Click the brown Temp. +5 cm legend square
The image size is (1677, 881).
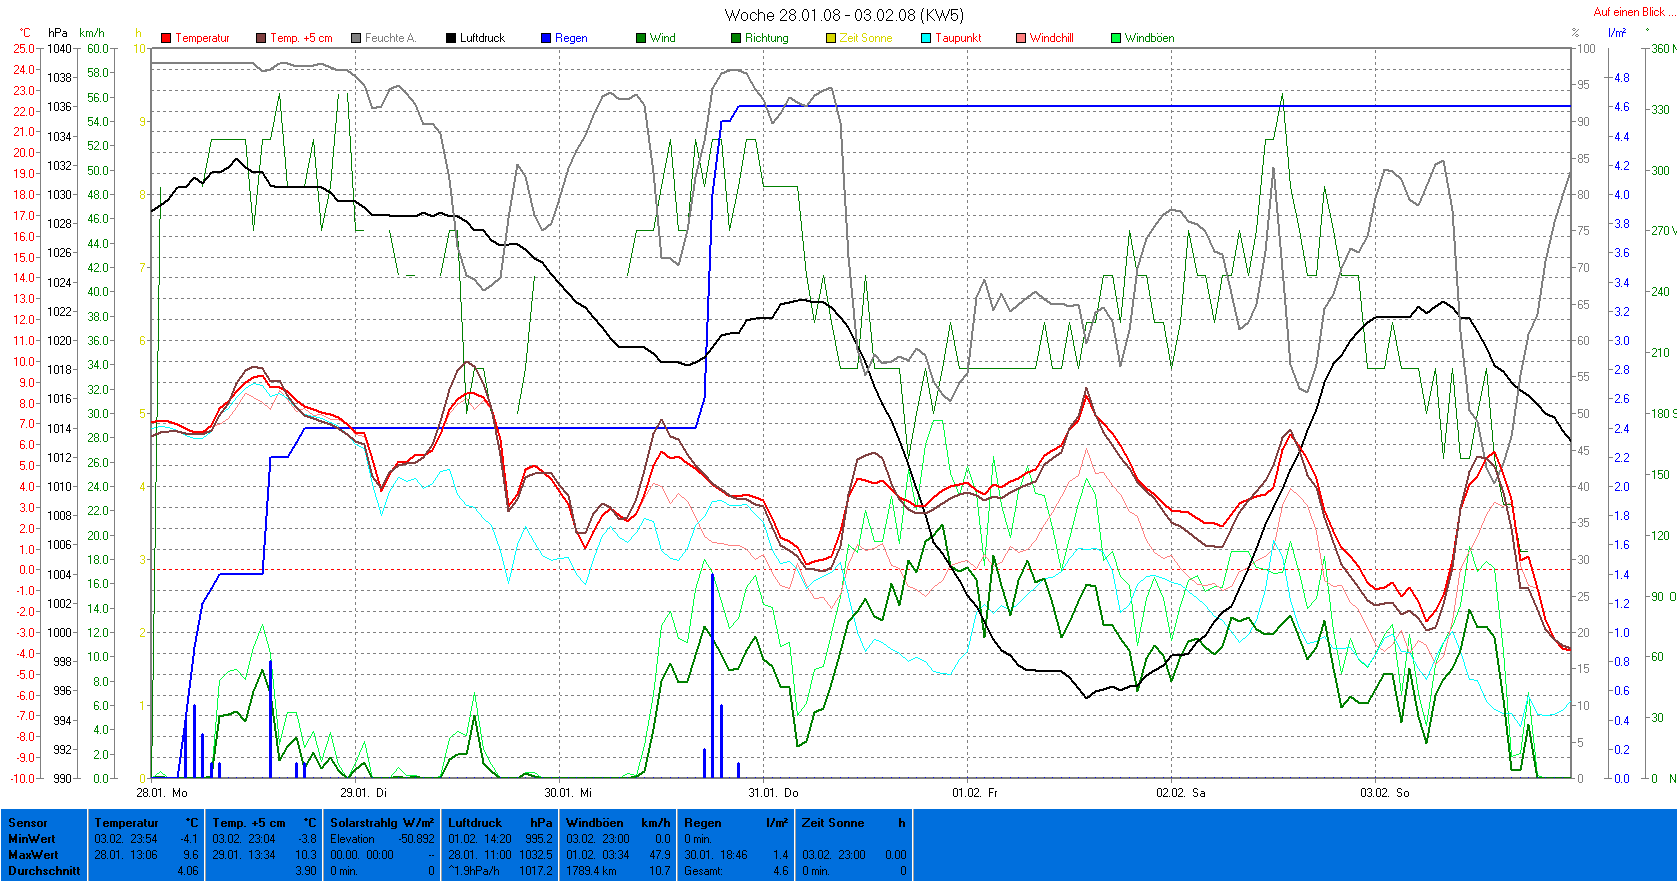(261, 38)
